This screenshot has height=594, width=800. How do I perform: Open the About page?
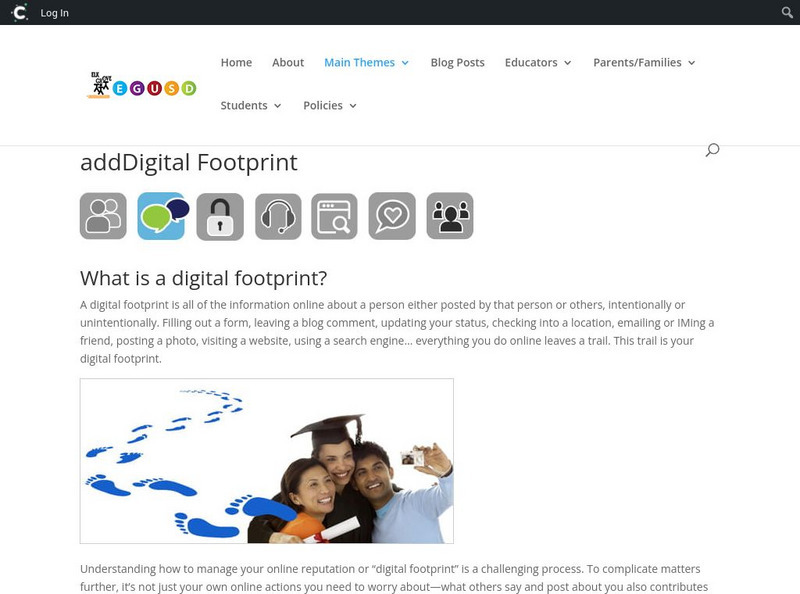coord(288,62)
